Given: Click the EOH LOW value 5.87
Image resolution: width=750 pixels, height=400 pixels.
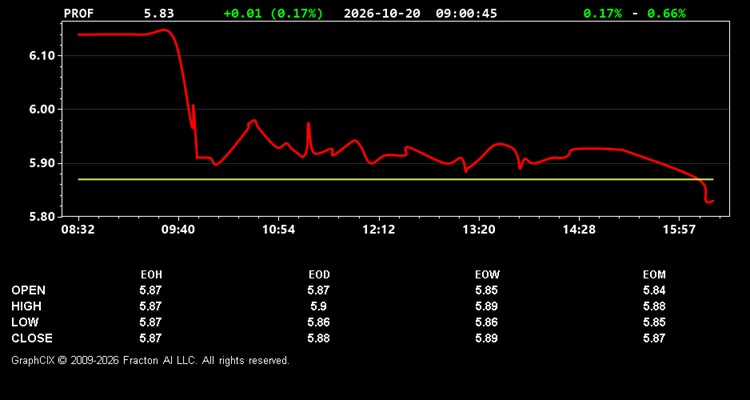Looking at the screenshot, I should [x=151, y=322].
